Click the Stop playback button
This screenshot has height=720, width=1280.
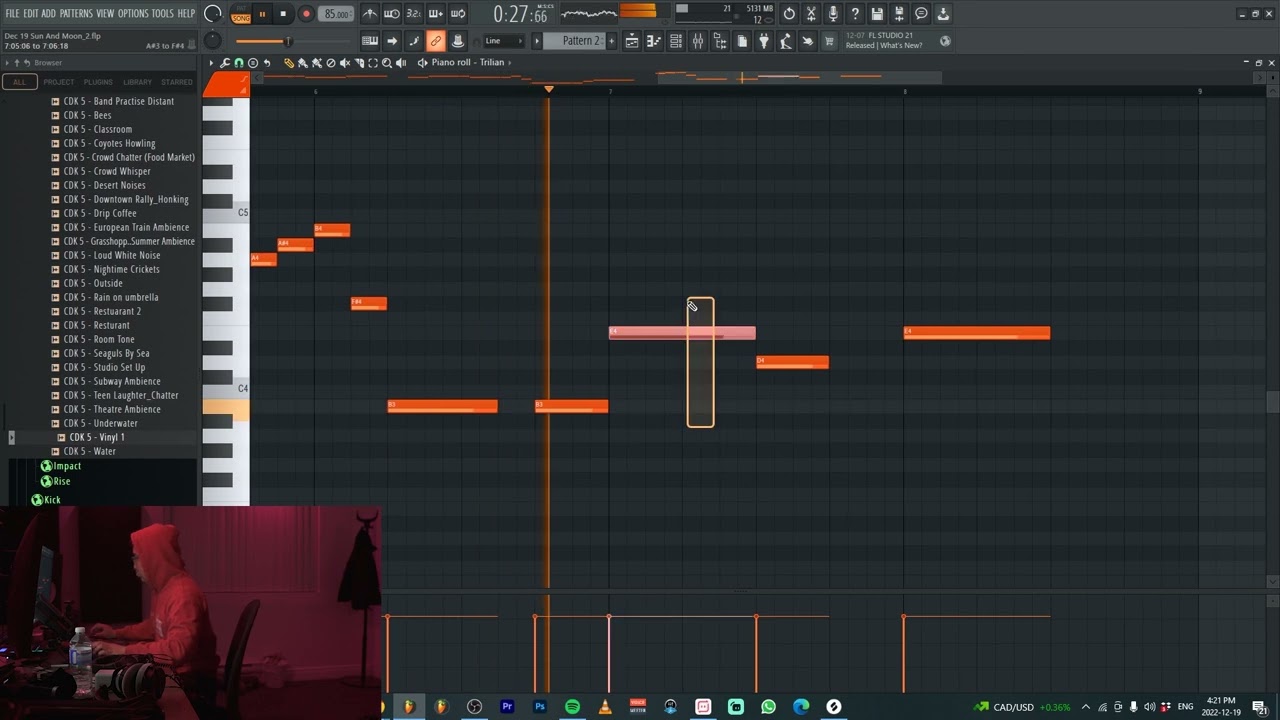tap(283, 14)
